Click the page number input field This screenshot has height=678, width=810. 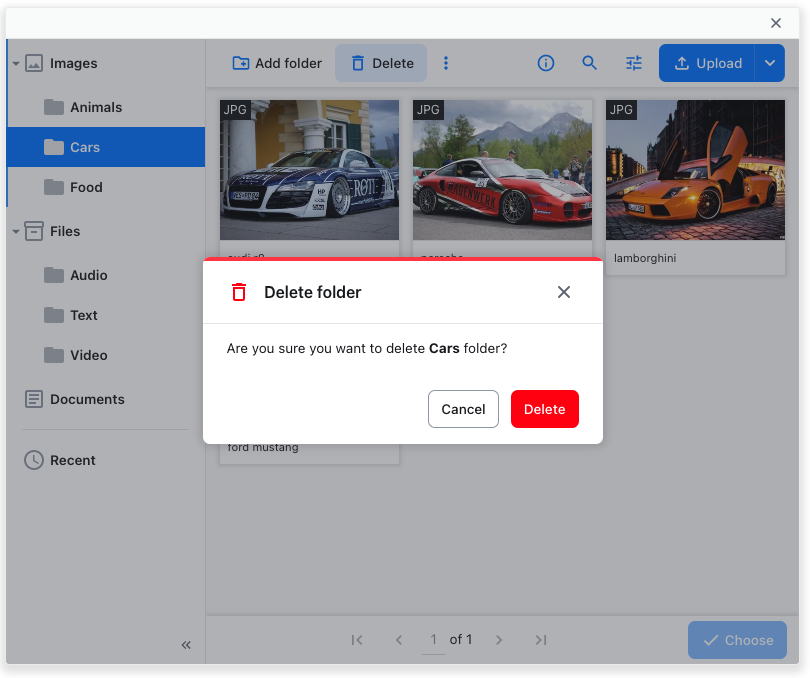click(433, 640)
